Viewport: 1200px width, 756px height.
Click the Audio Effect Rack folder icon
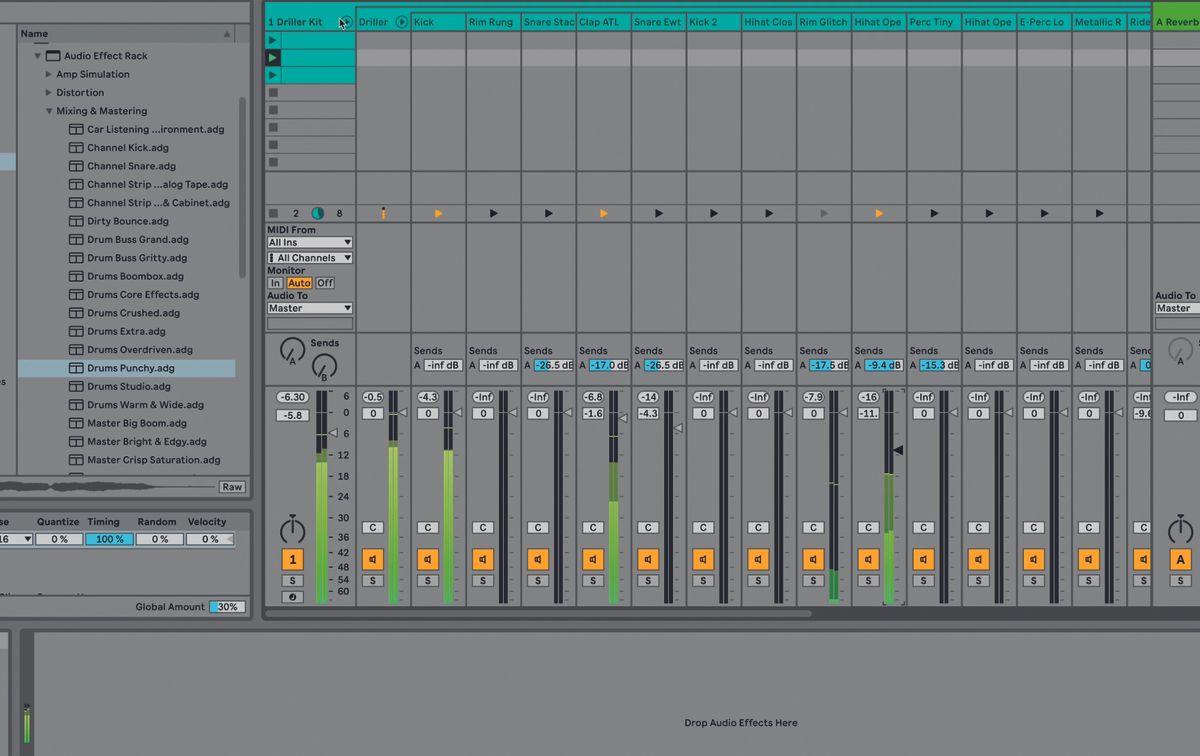(x=53, y=55)
